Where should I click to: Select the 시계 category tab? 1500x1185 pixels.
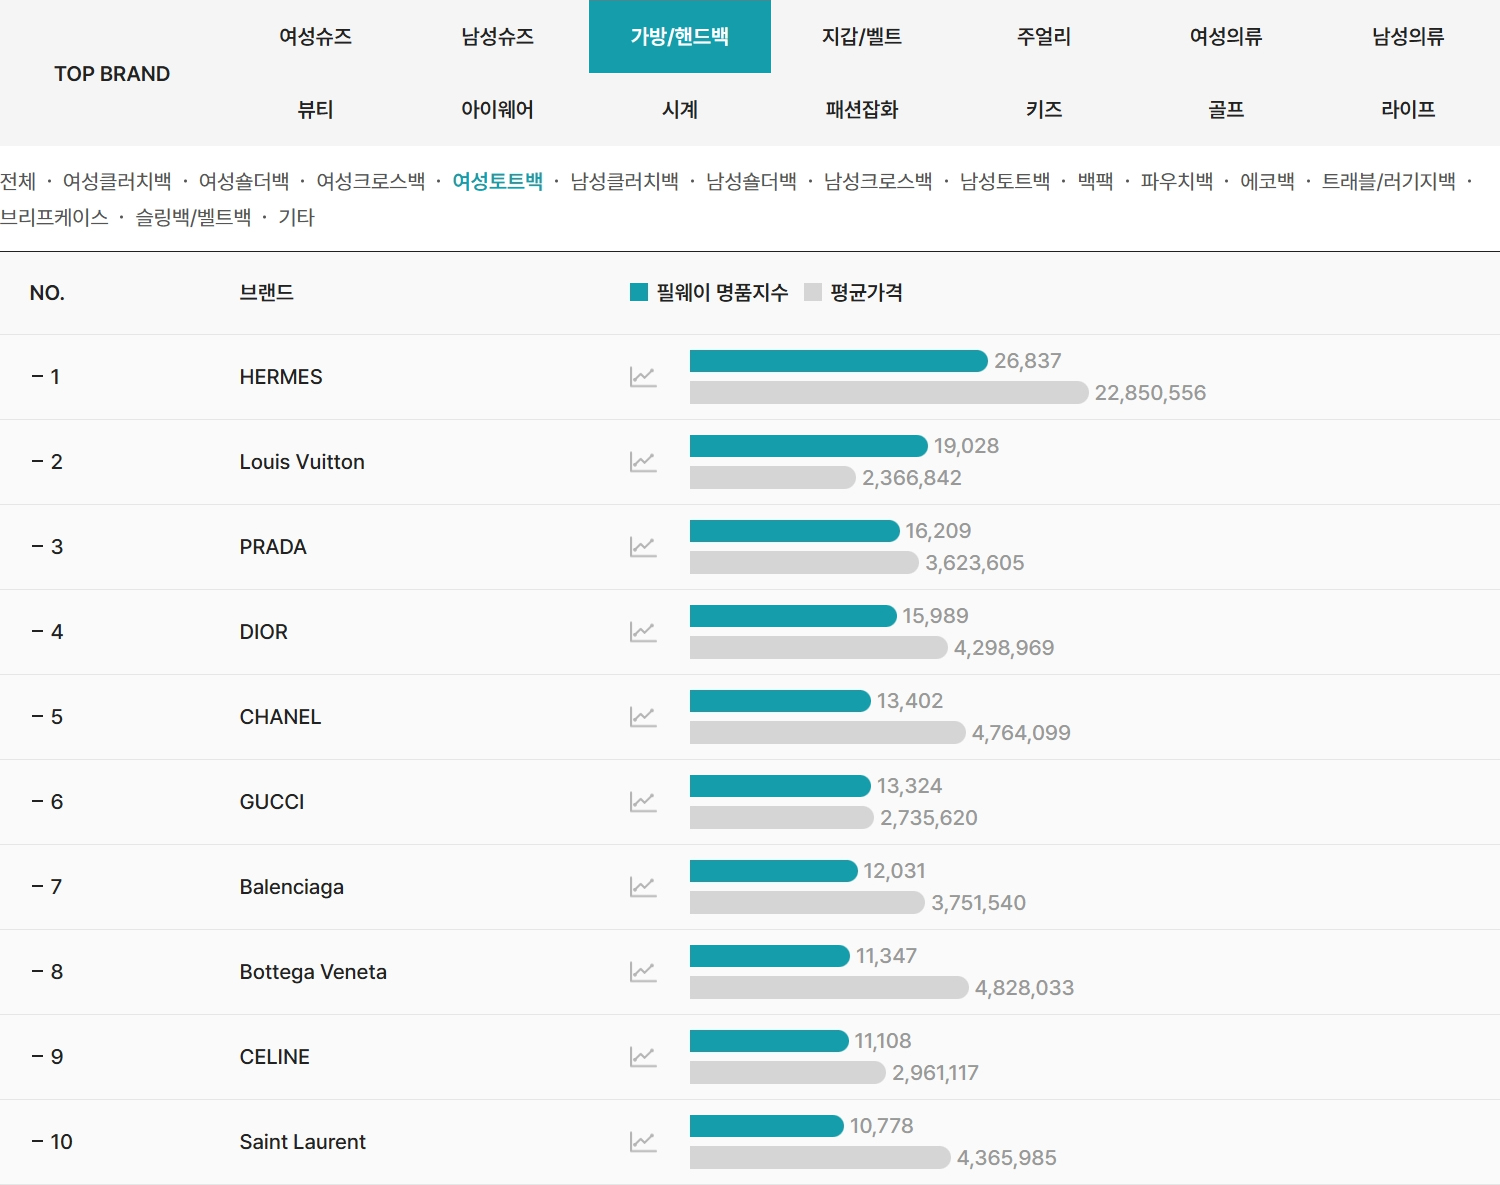click(x=680, y=110)
